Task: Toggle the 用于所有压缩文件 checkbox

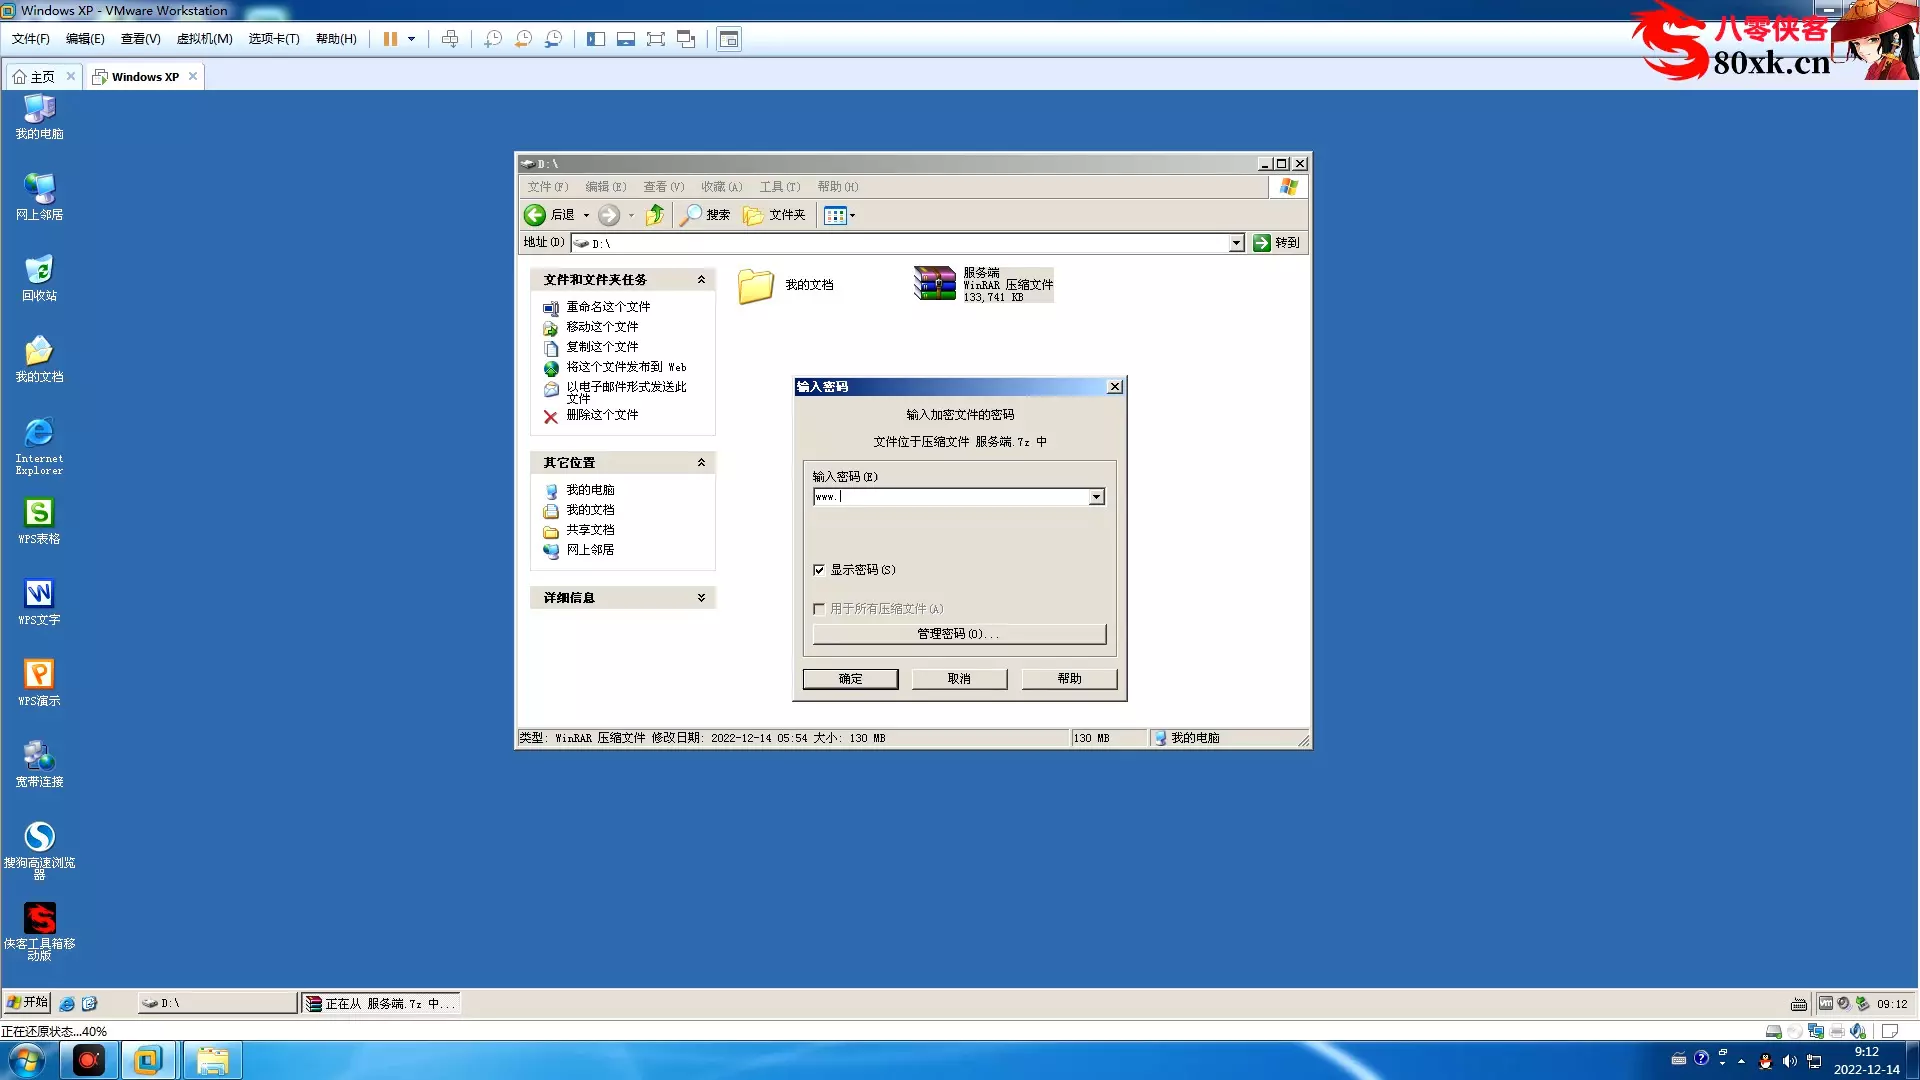Action: (819, 609)
